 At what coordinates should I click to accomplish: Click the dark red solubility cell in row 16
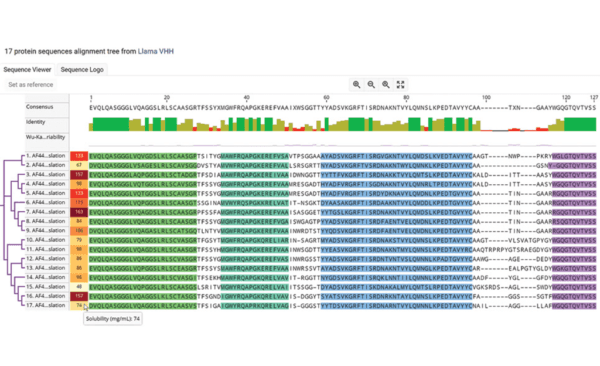(79, 296)
